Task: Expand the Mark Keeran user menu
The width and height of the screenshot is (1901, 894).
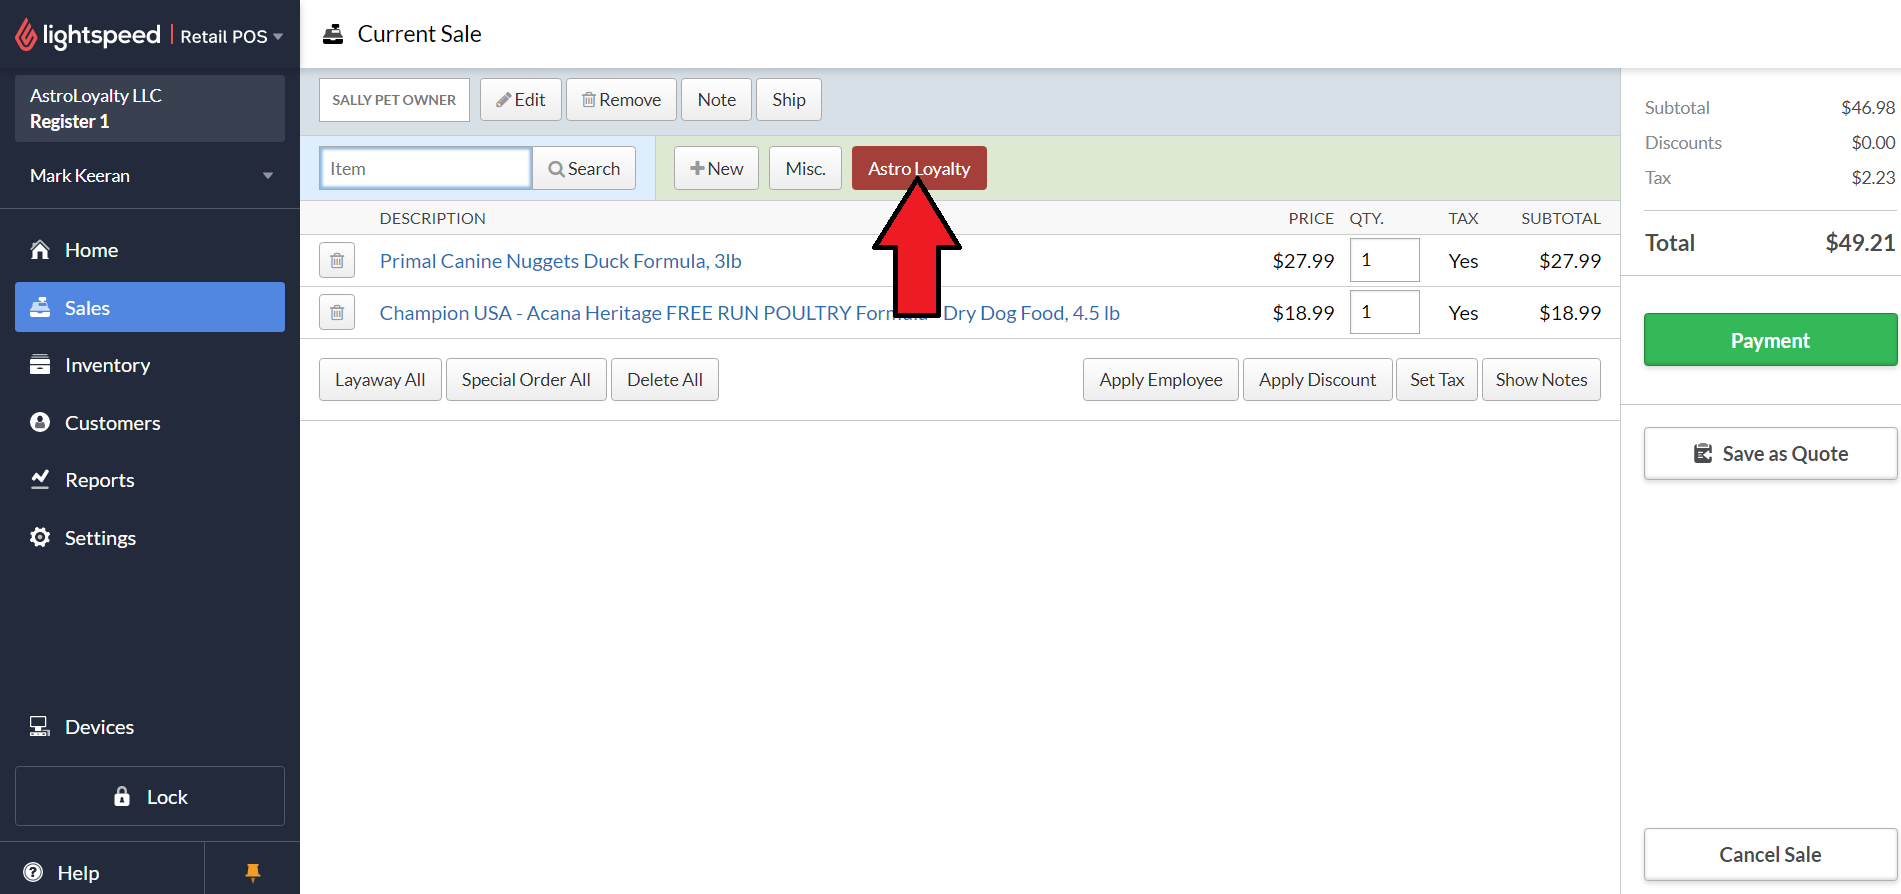Action: click(x=150, y=176)
